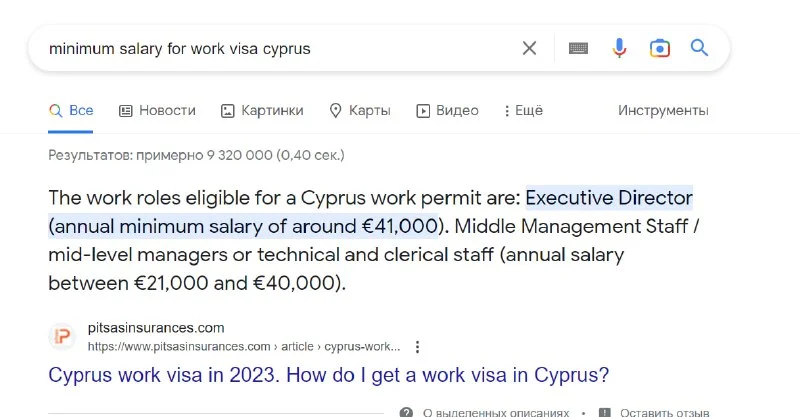This screenshot has width=800, height=417.
Task: Open the three-dot menu beside the result URL
Action: 418,347
